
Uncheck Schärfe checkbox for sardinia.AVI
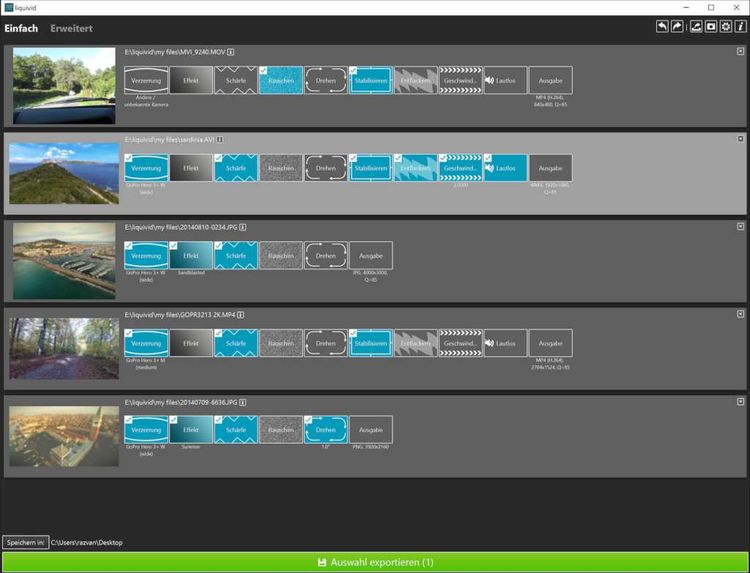[219, 158]
